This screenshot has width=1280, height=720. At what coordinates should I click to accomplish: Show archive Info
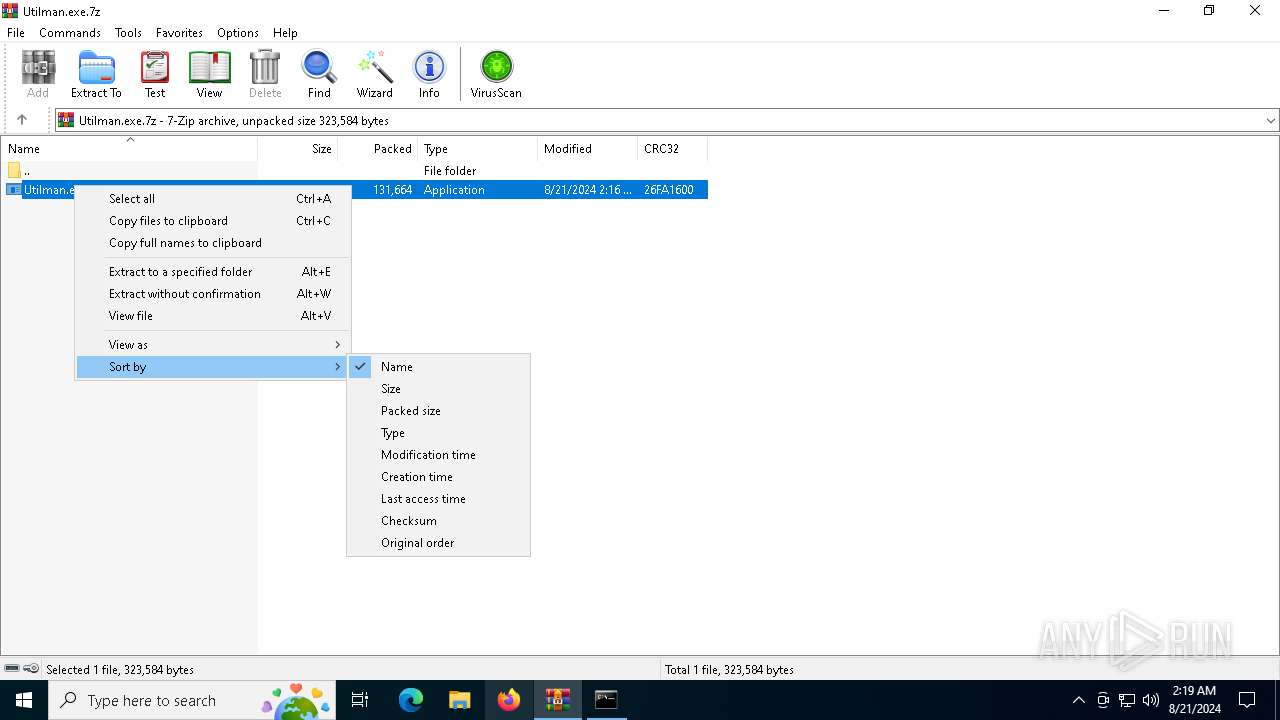[429, 74]
